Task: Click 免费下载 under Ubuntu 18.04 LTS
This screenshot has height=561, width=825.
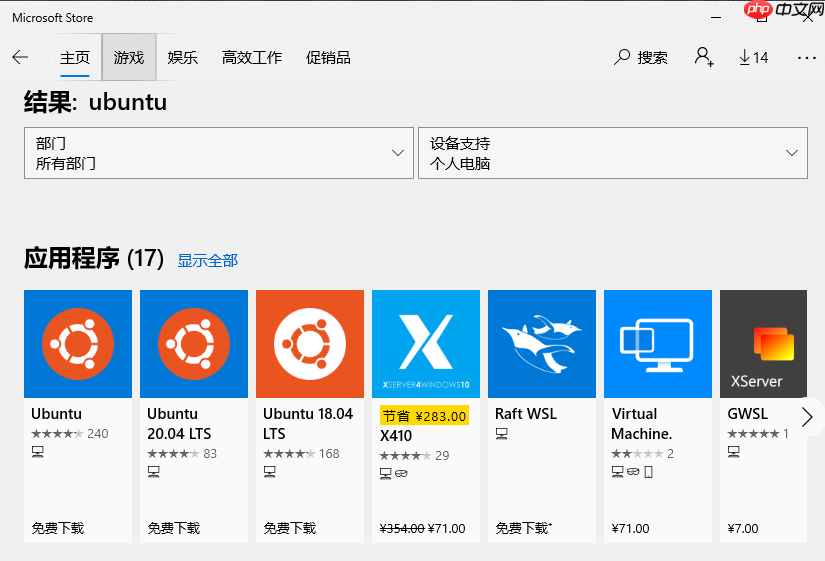Action: [x=290, y=528]
